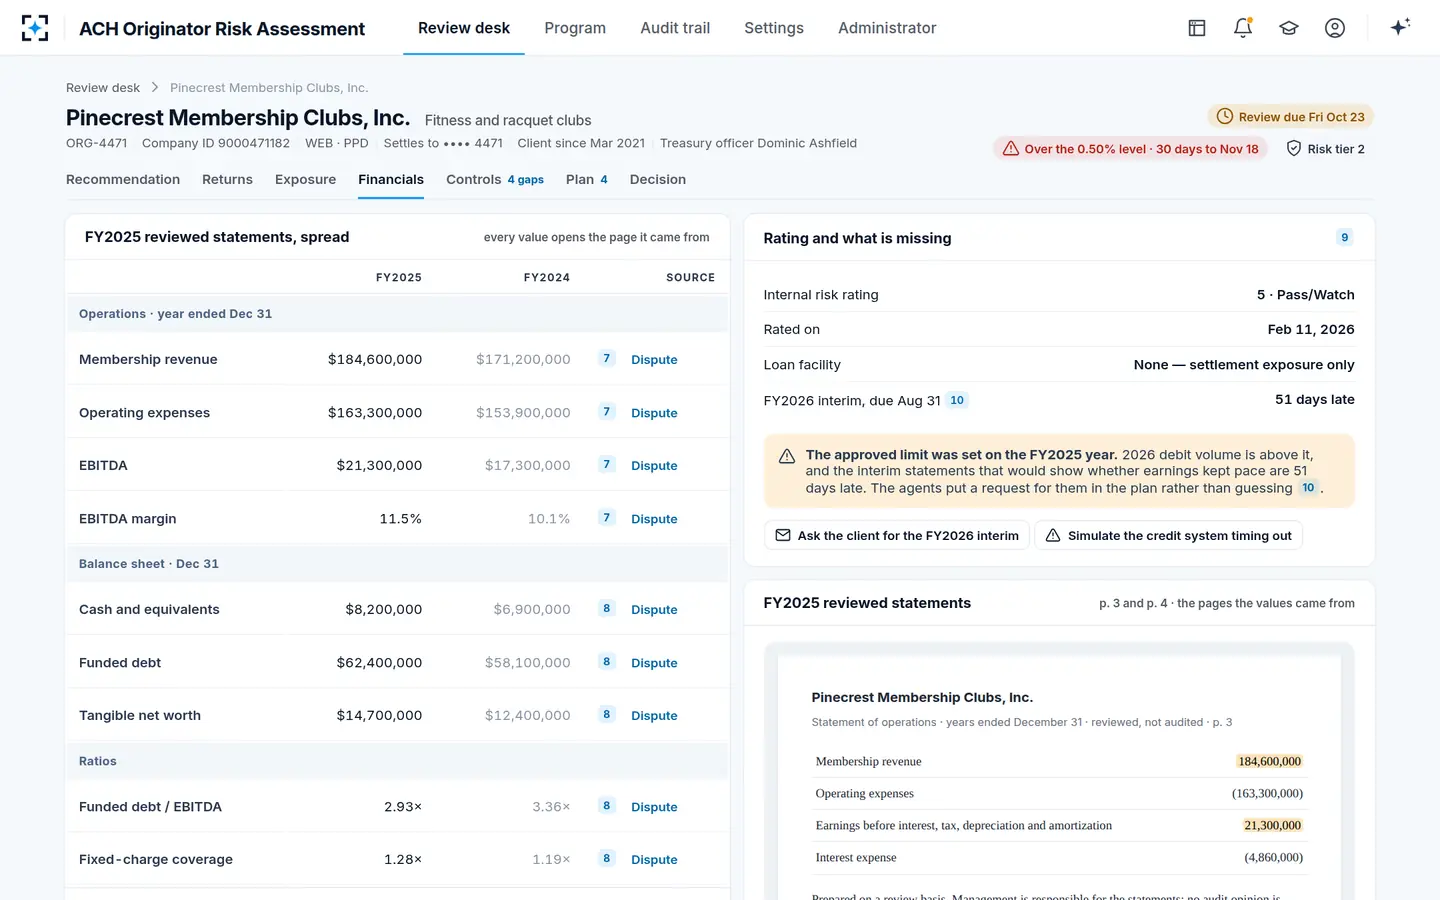Open source reference 7 for Membership revenue
This screenshot has height=900, width=1440.
point(606,359)
